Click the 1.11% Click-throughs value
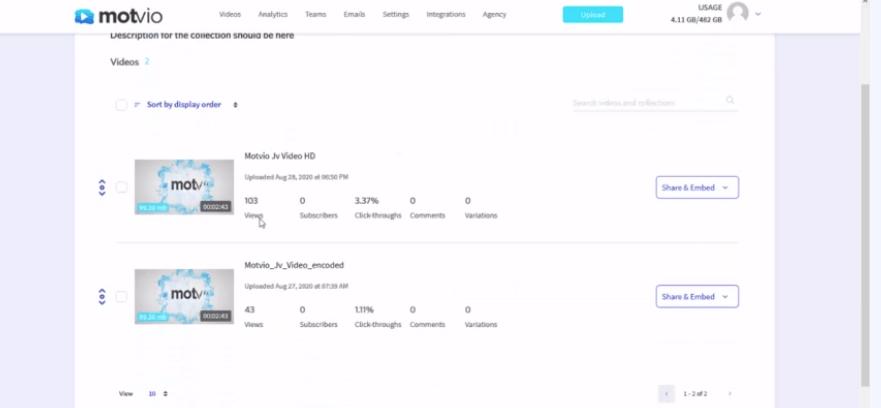This screenshot has width=881, height=408. [x=364, y=310]
